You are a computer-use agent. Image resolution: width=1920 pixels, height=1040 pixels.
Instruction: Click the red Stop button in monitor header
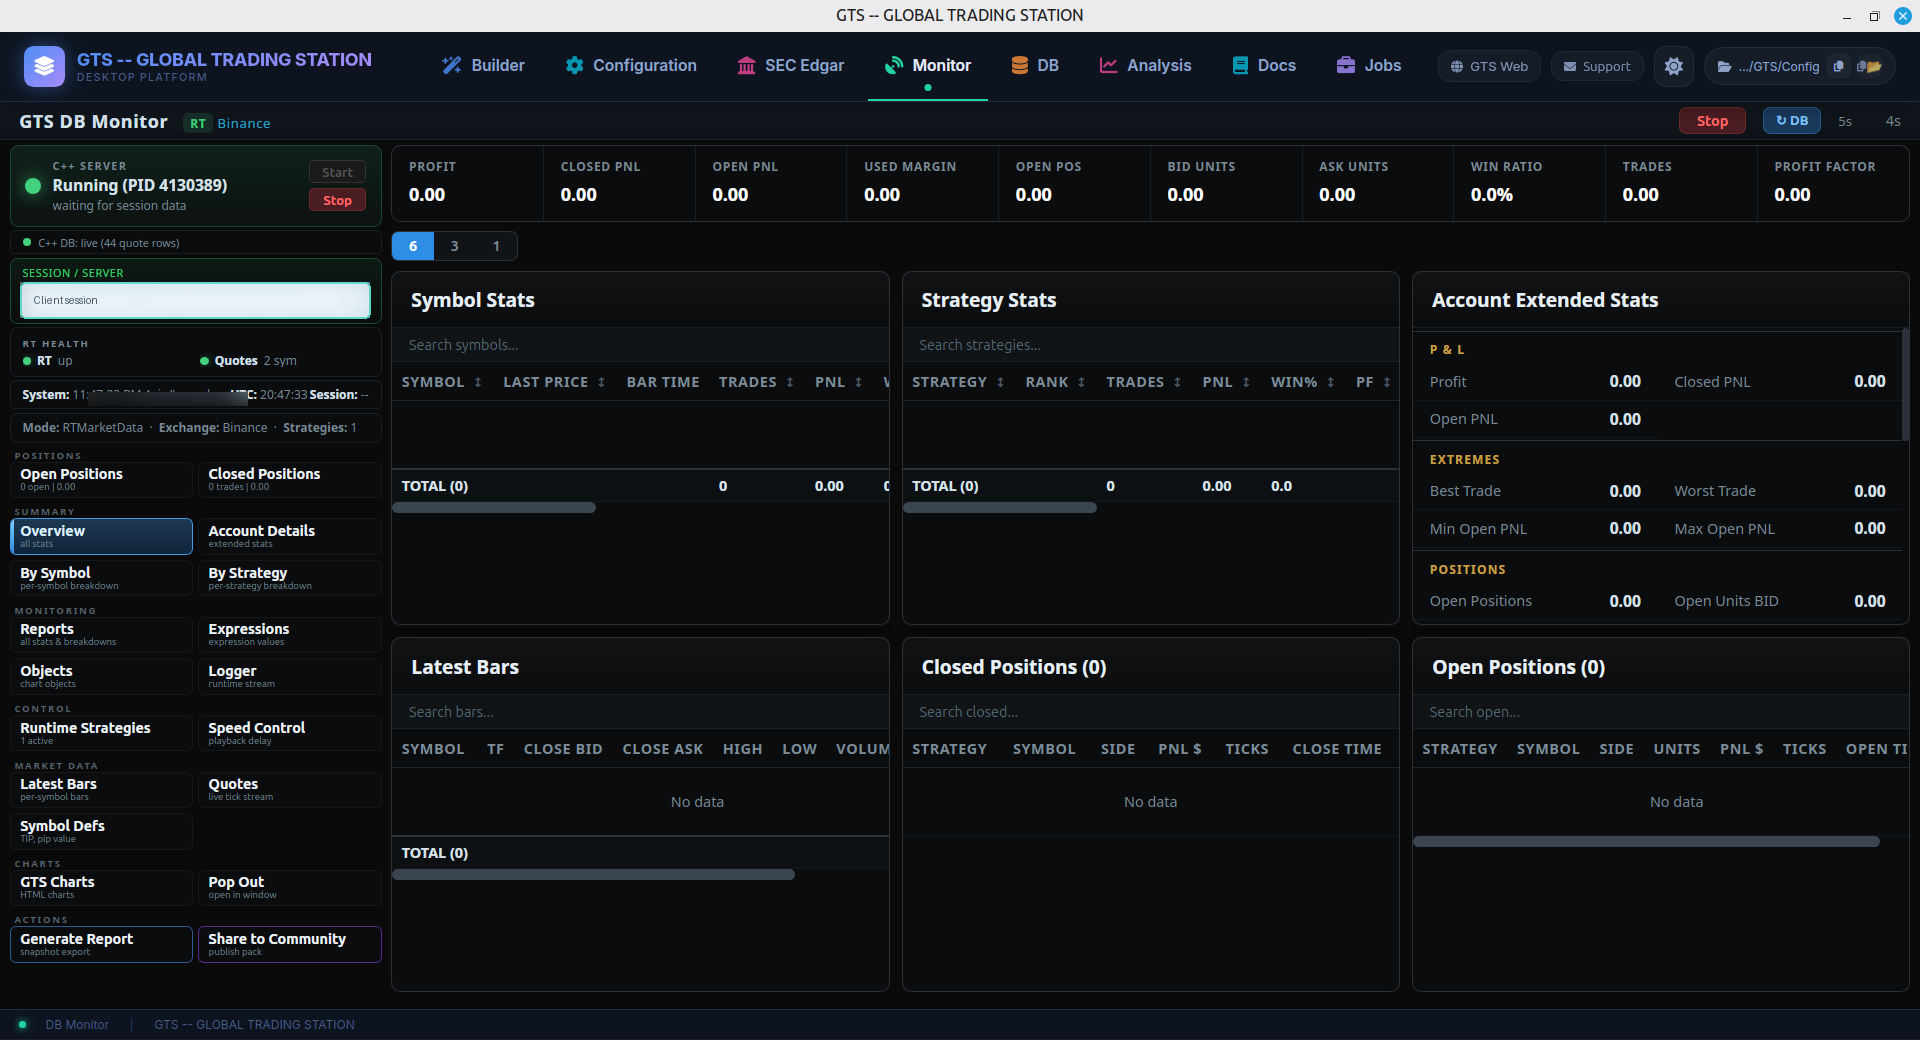tap(1712, 121)
